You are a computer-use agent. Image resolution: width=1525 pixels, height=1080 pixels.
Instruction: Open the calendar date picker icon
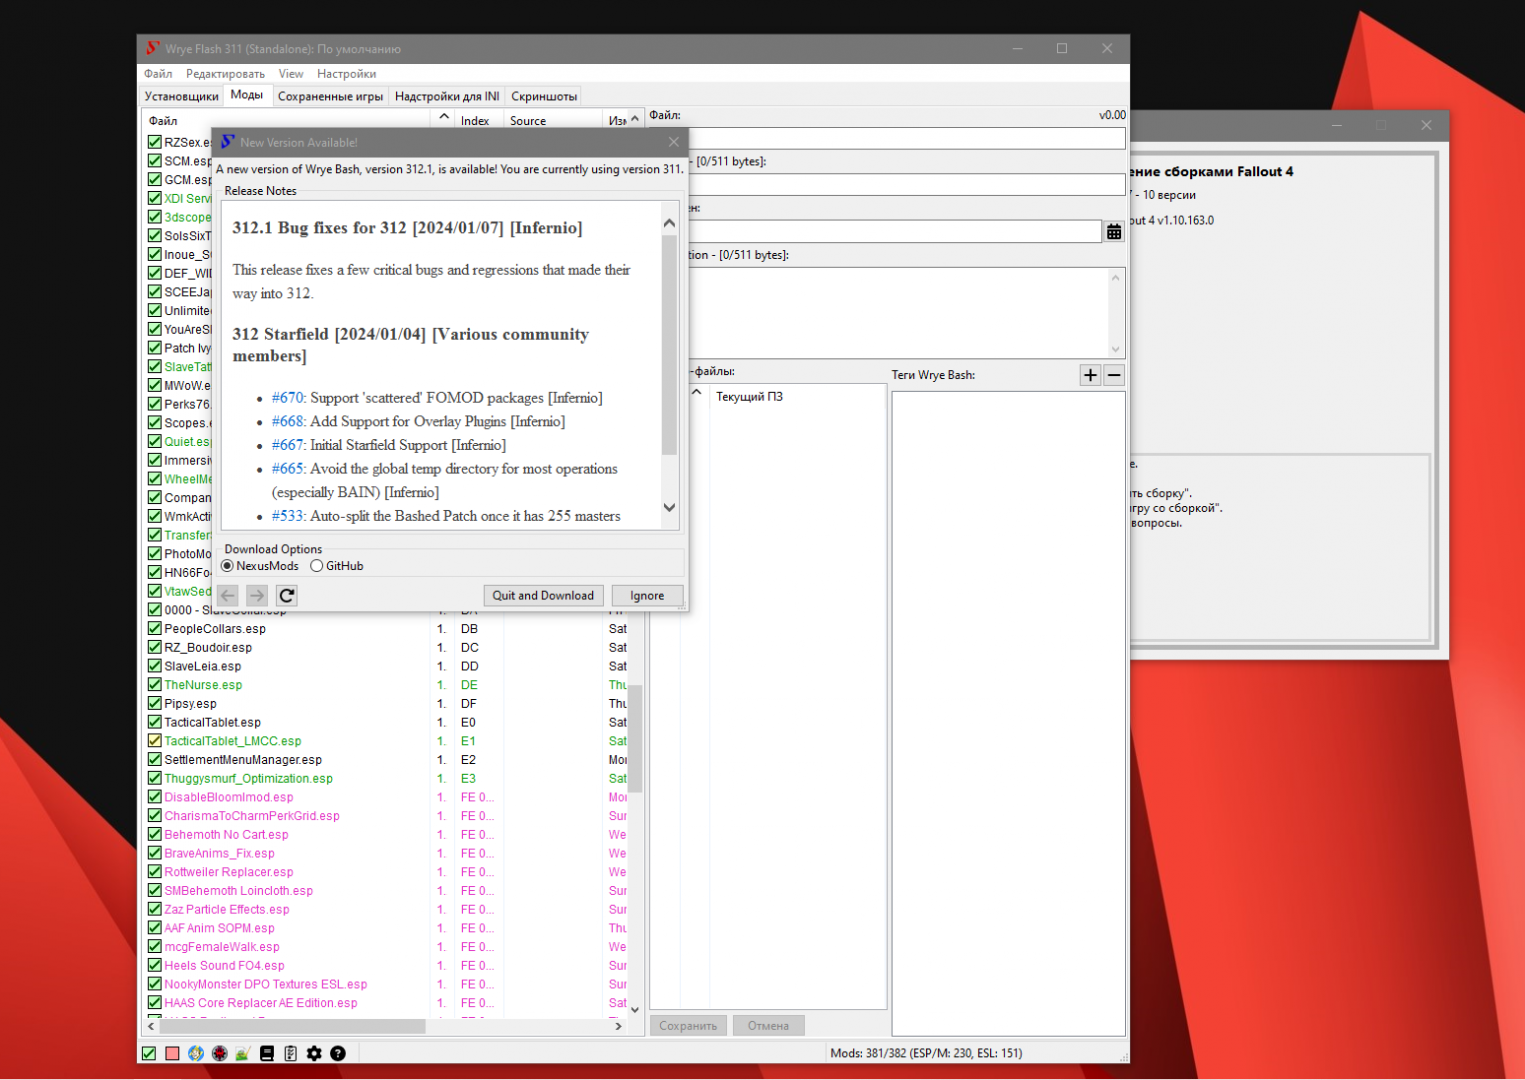point(1113,232)
